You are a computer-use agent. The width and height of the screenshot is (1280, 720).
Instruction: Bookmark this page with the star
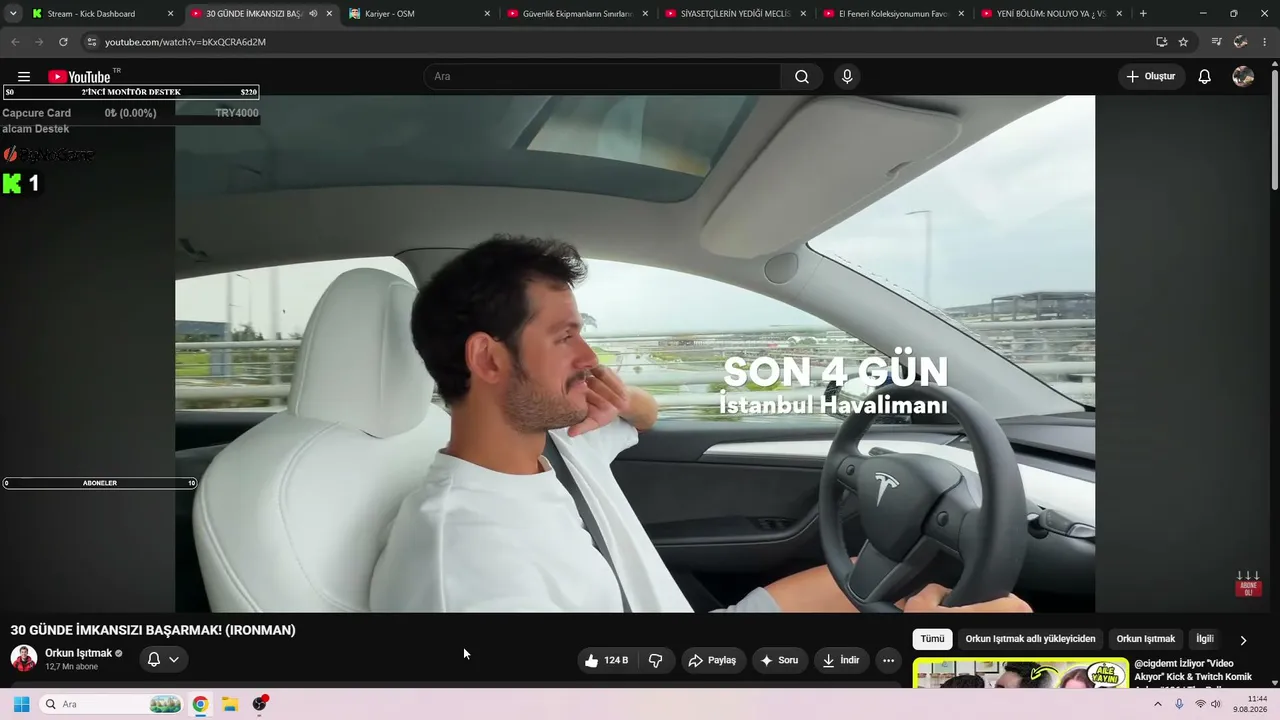coord(1183,42)
